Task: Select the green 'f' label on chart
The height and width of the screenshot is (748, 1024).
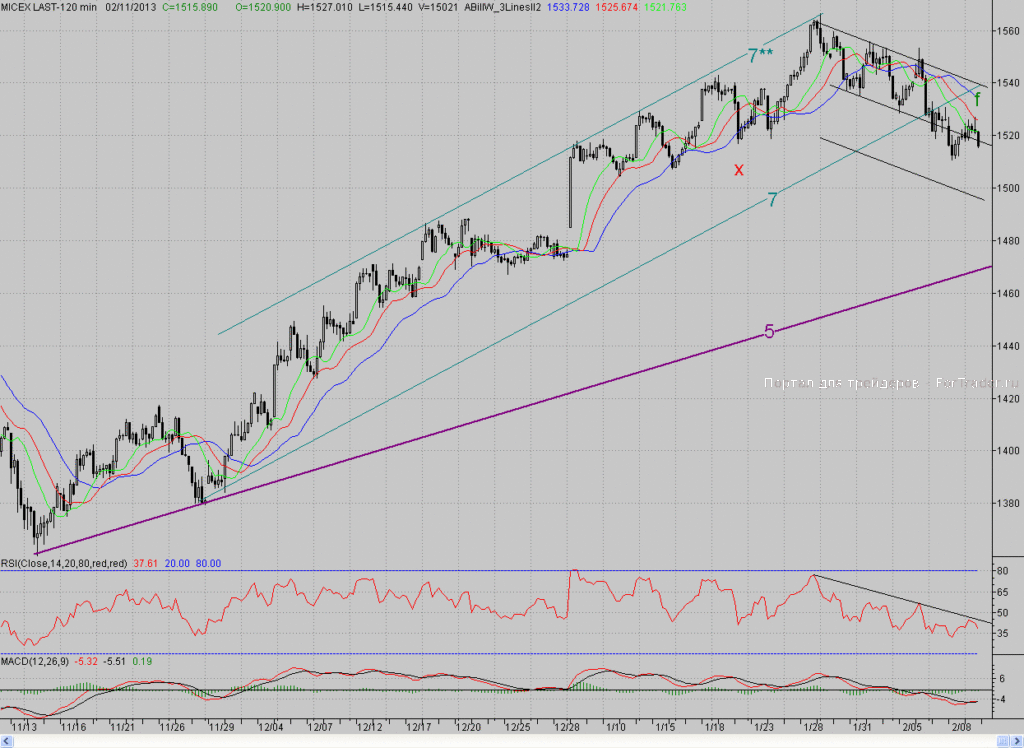Action: pos(978,99)
